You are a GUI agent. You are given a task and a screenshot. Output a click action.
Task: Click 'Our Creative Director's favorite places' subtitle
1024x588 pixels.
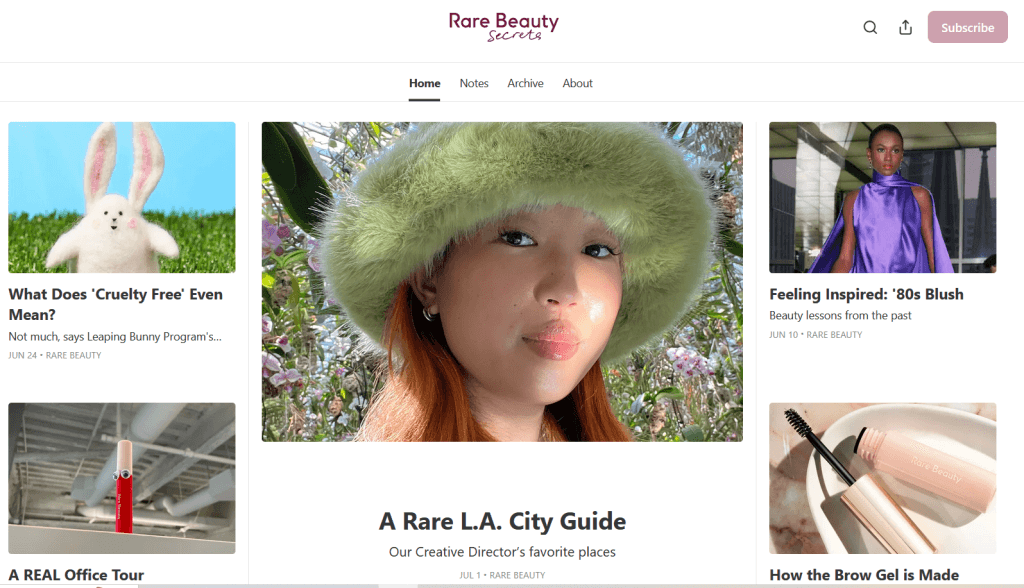click(x=502, y=552)
